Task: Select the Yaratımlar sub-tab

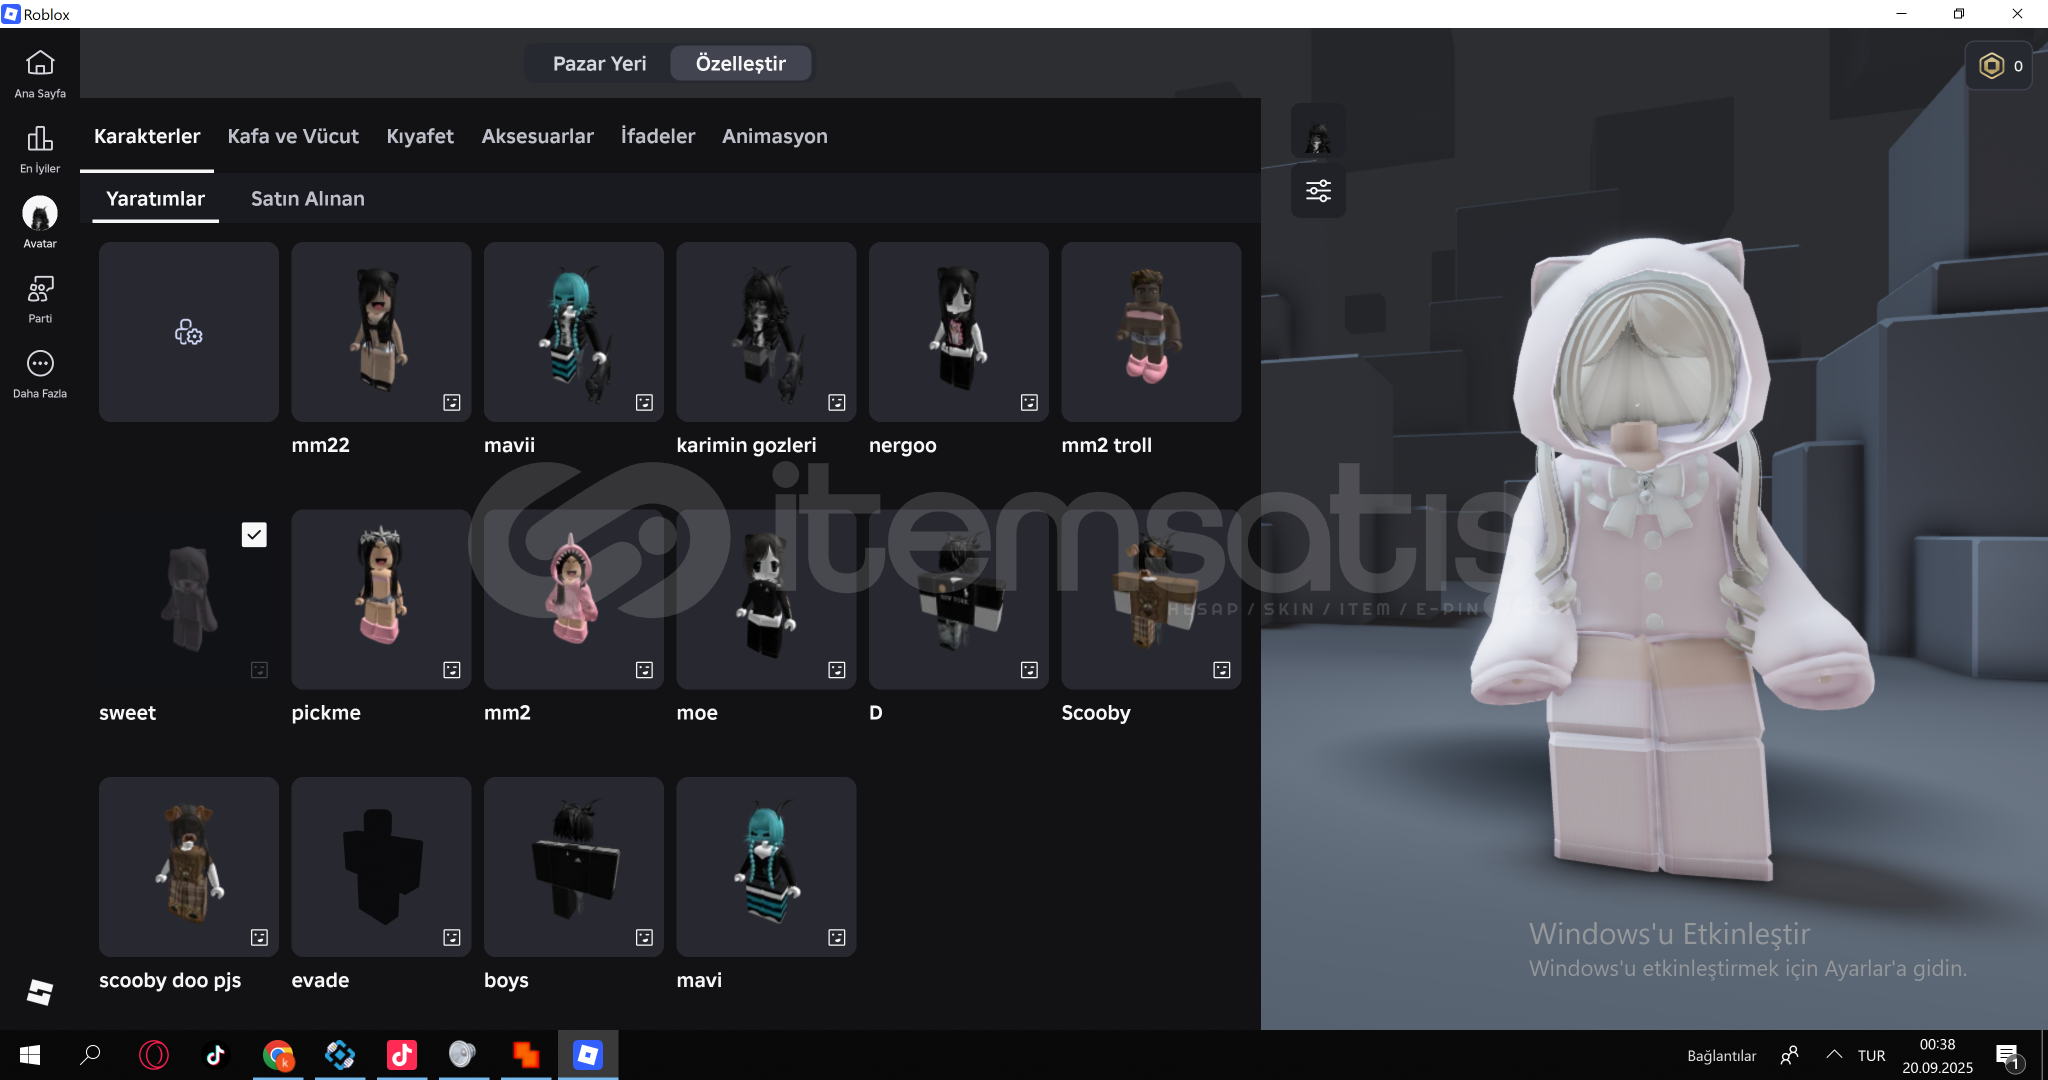Action: 155,199
